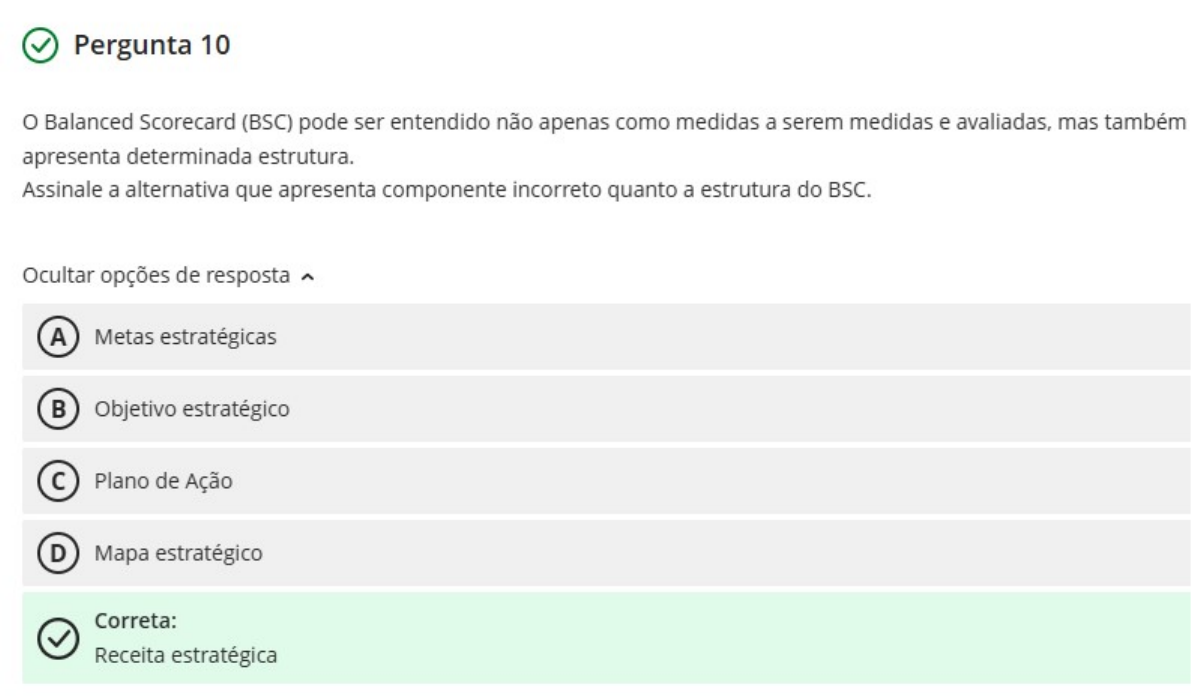Choose the answer Metas estratégicas
1191x696 pixels.
186,337
